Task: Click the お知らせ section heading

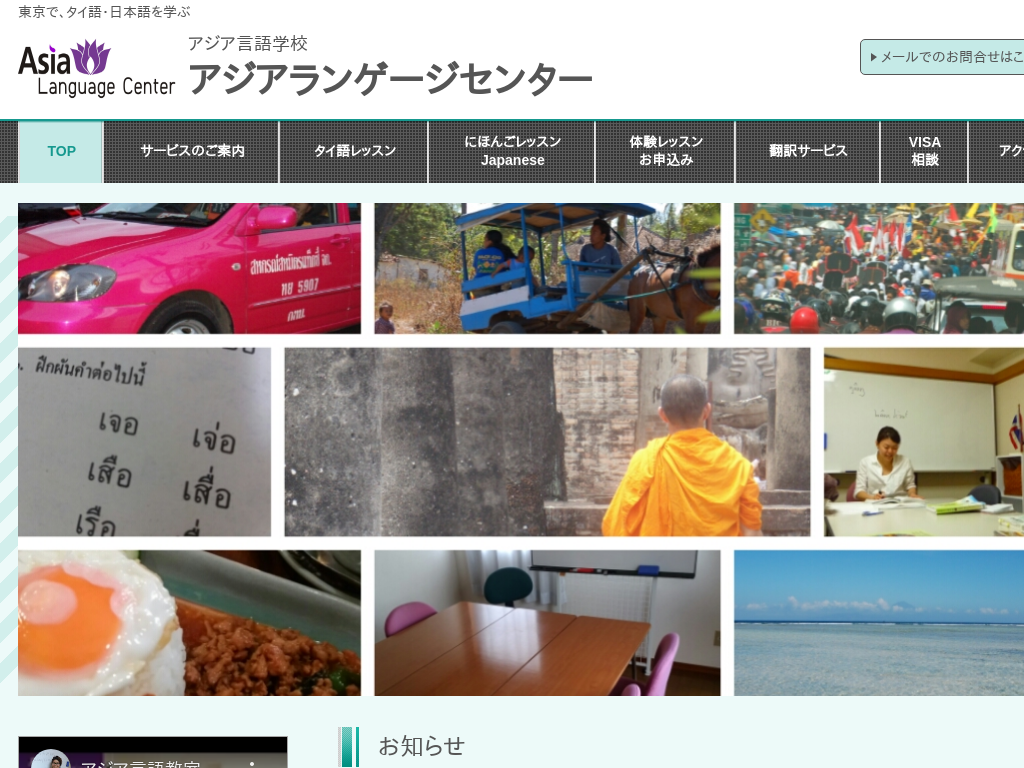Action: point(422,746)
